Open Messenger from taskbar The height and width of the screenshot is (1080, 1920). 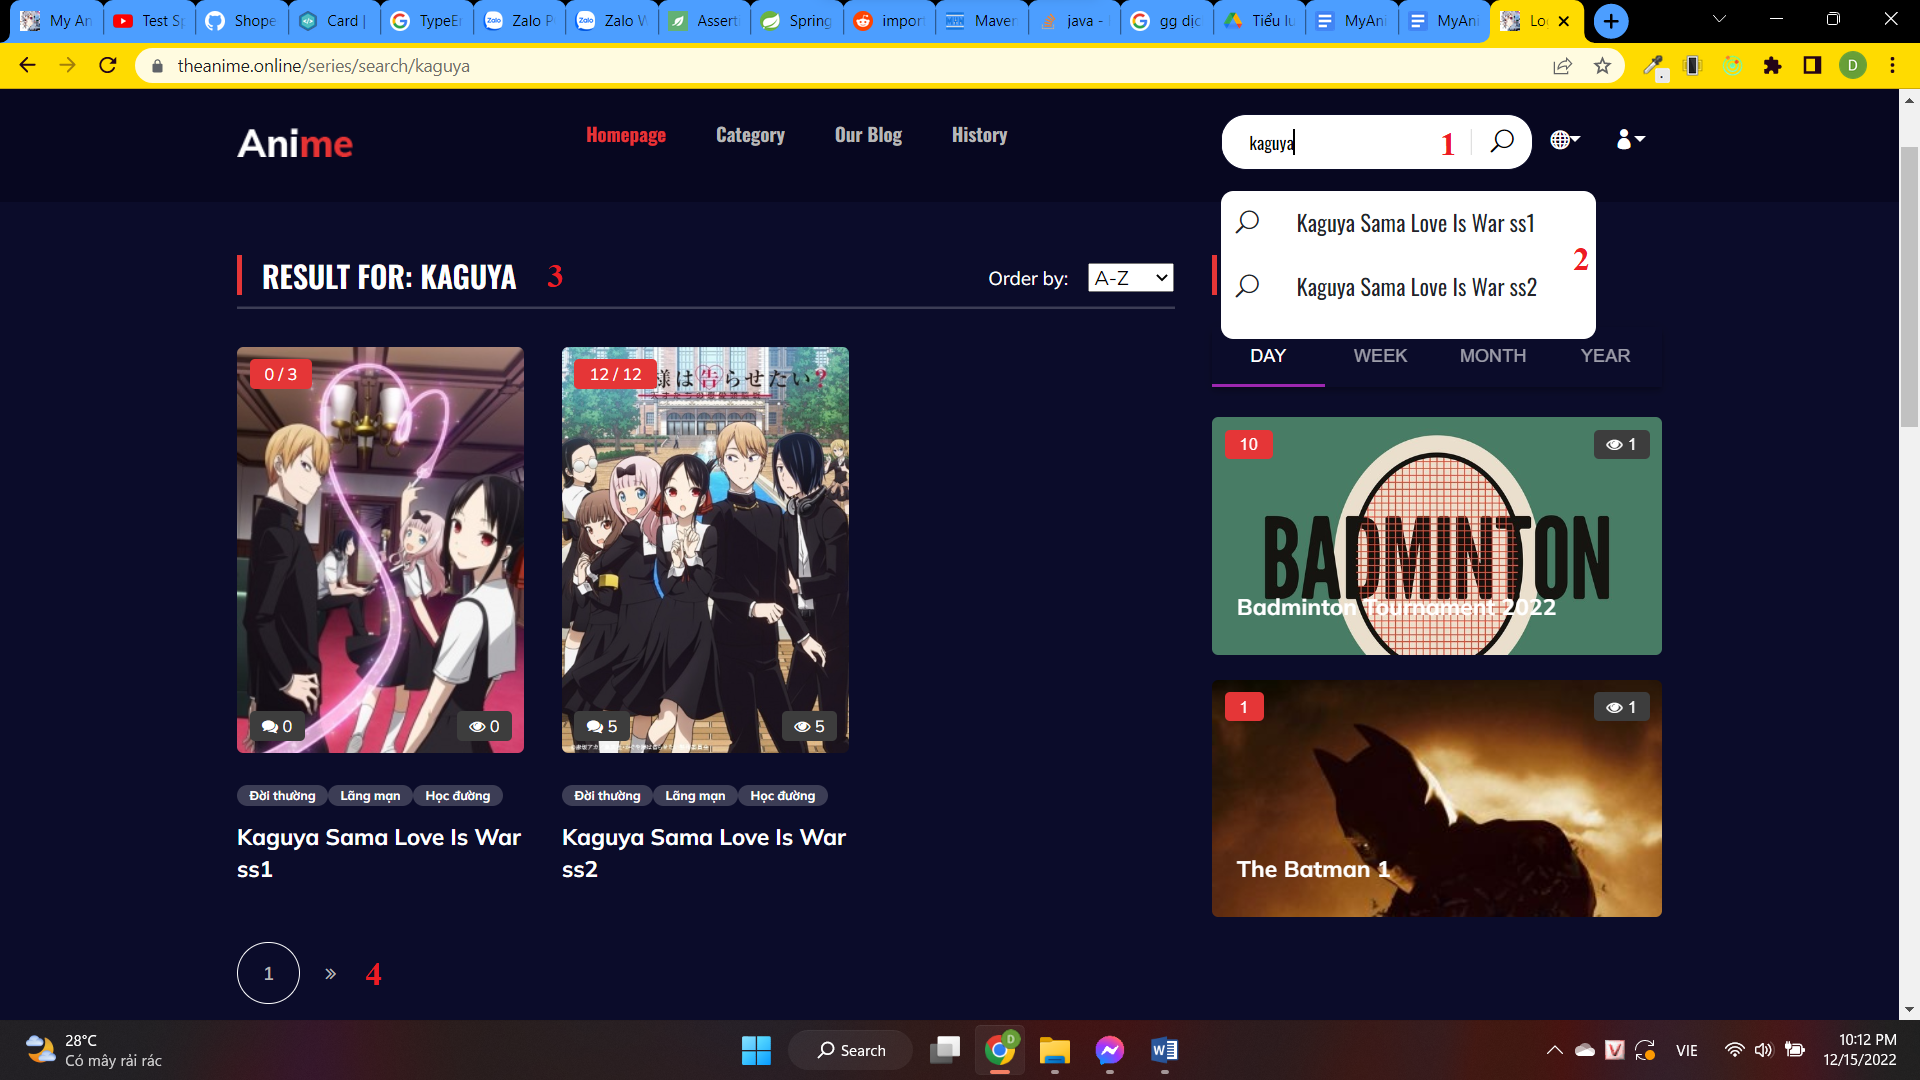pos(1109,1050)
